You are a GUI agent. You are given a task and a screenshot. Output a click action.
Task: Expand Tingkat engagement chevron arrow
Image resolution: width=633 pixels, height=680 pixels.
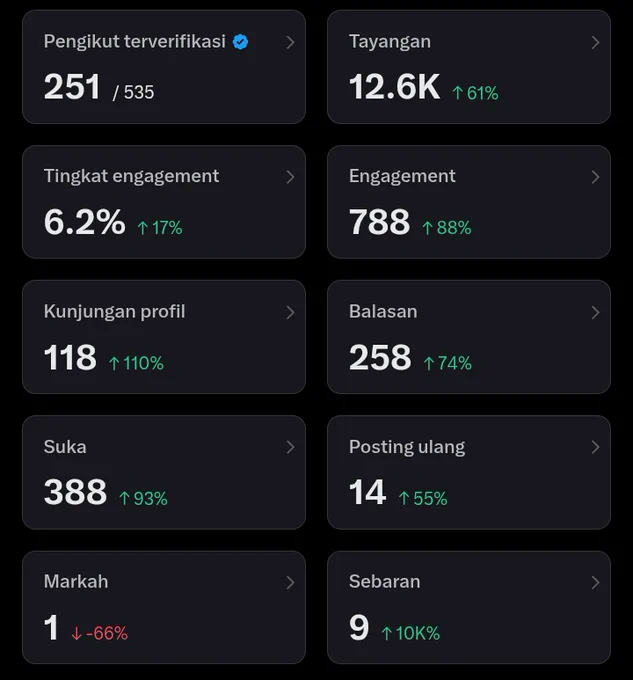[290, 177]
